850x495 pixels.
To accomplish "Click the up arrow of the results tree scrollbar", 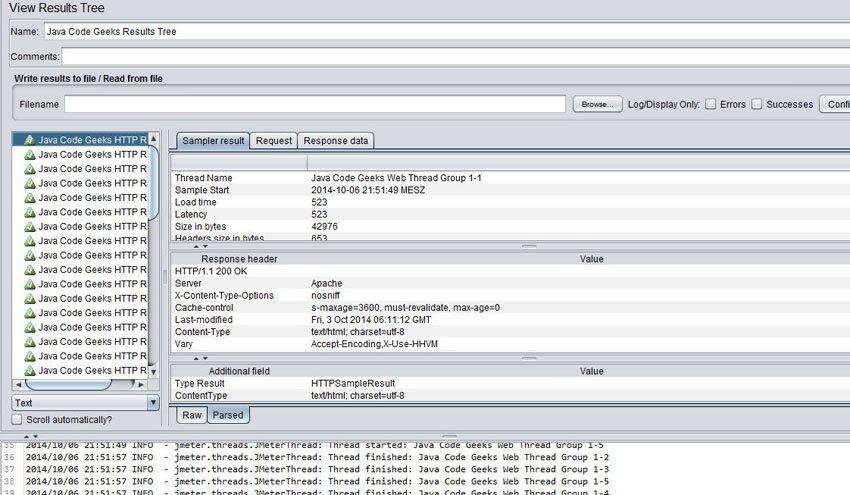I will [x=153, y=138].
